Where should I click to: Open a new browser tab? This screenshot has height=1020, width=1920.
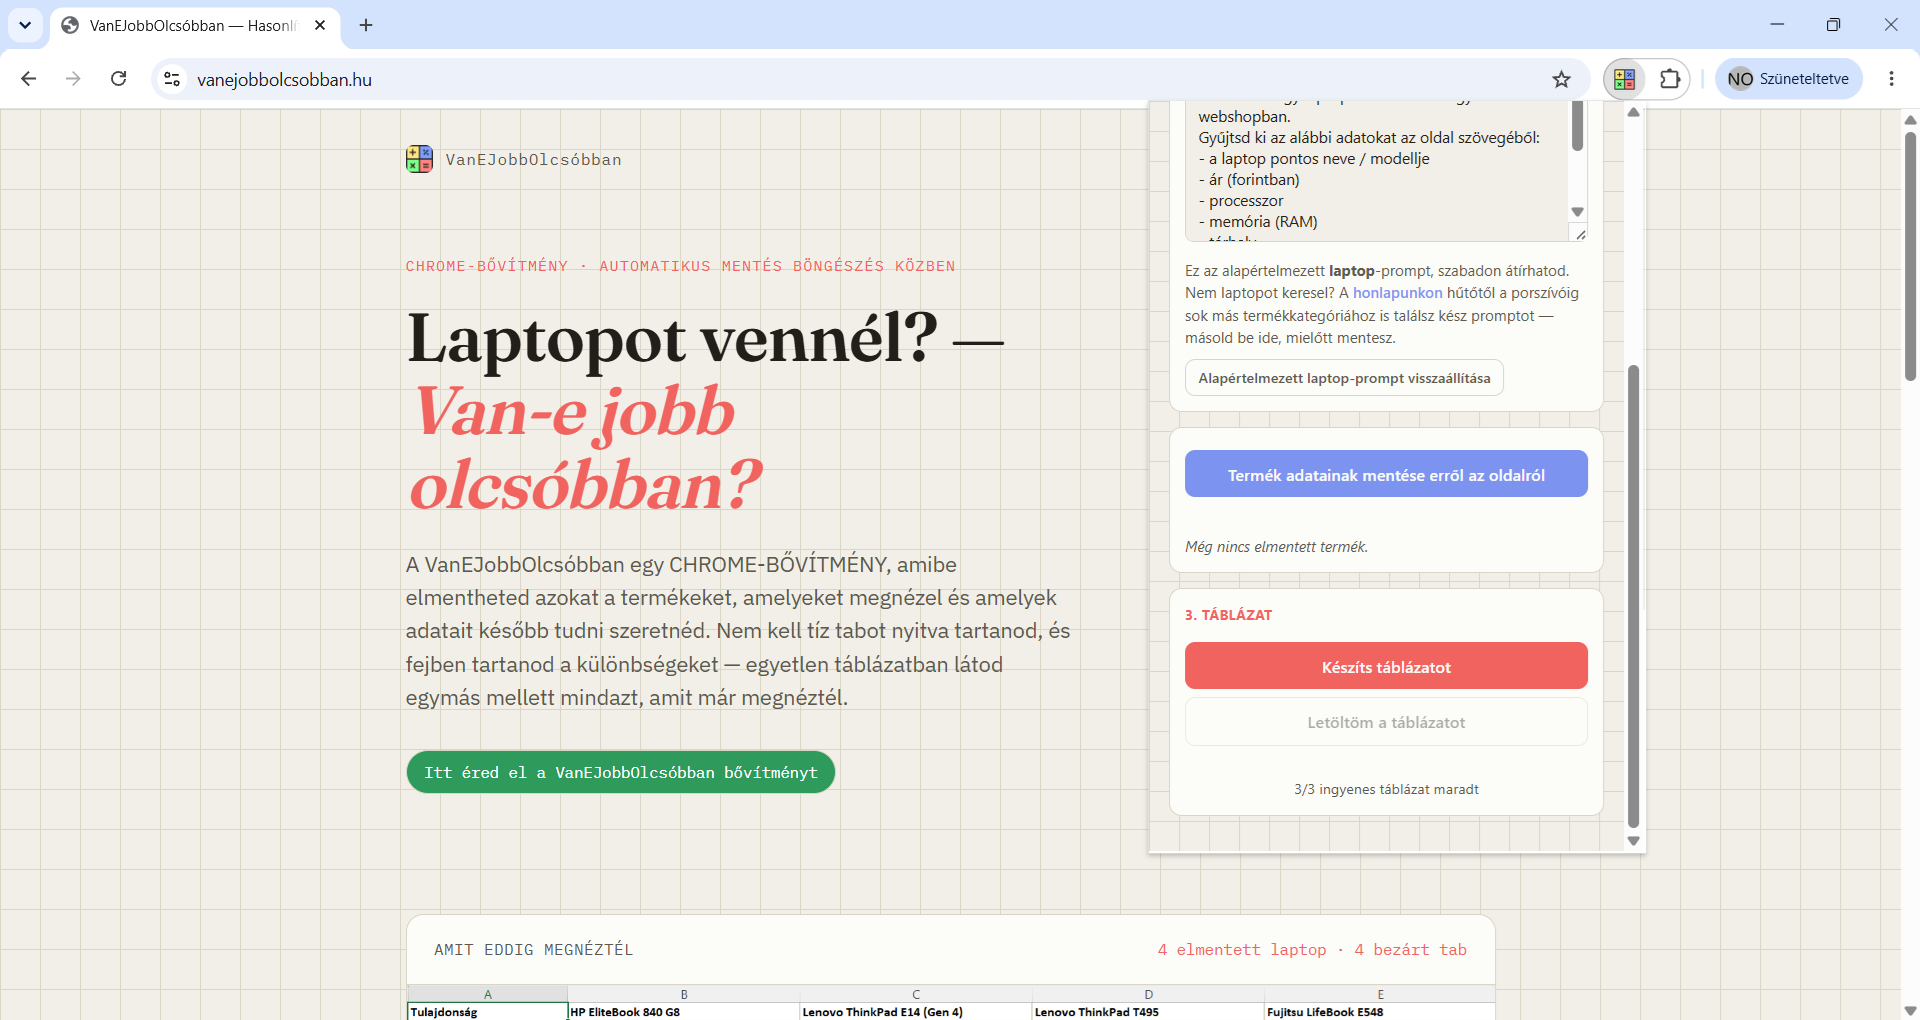366,25
